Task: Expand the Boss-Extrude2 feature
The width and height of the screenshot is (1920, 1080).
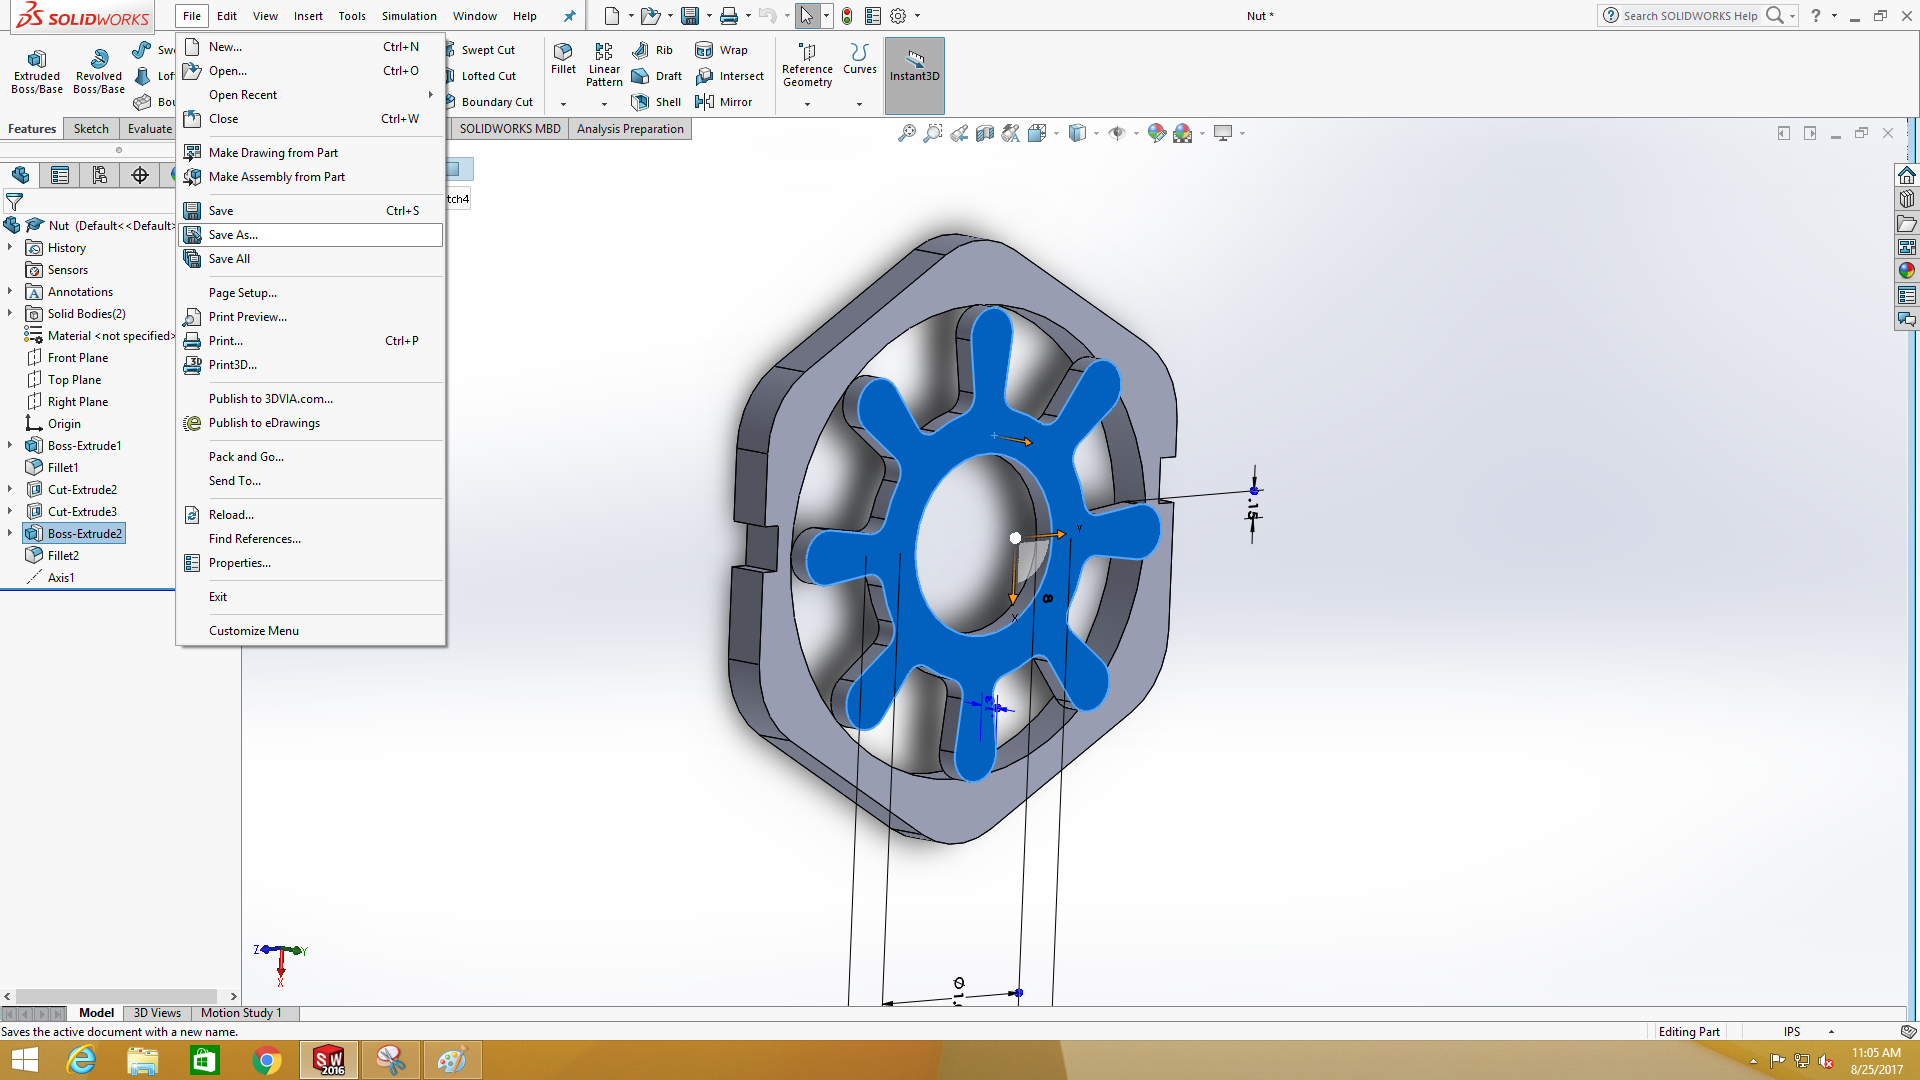Action: click(10, 533)
